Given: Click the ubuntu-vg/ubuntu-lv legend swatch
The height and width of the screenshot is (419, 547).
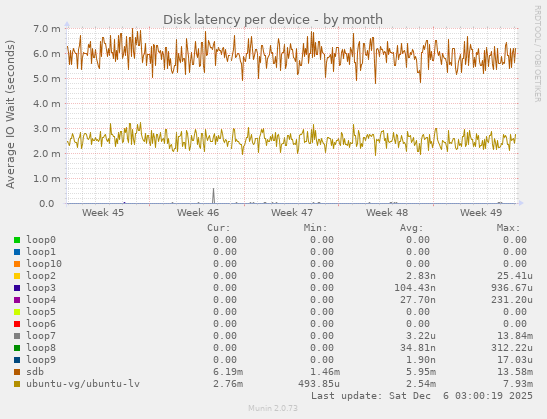Looking at the screenshot, I should [x=17, y=384].
